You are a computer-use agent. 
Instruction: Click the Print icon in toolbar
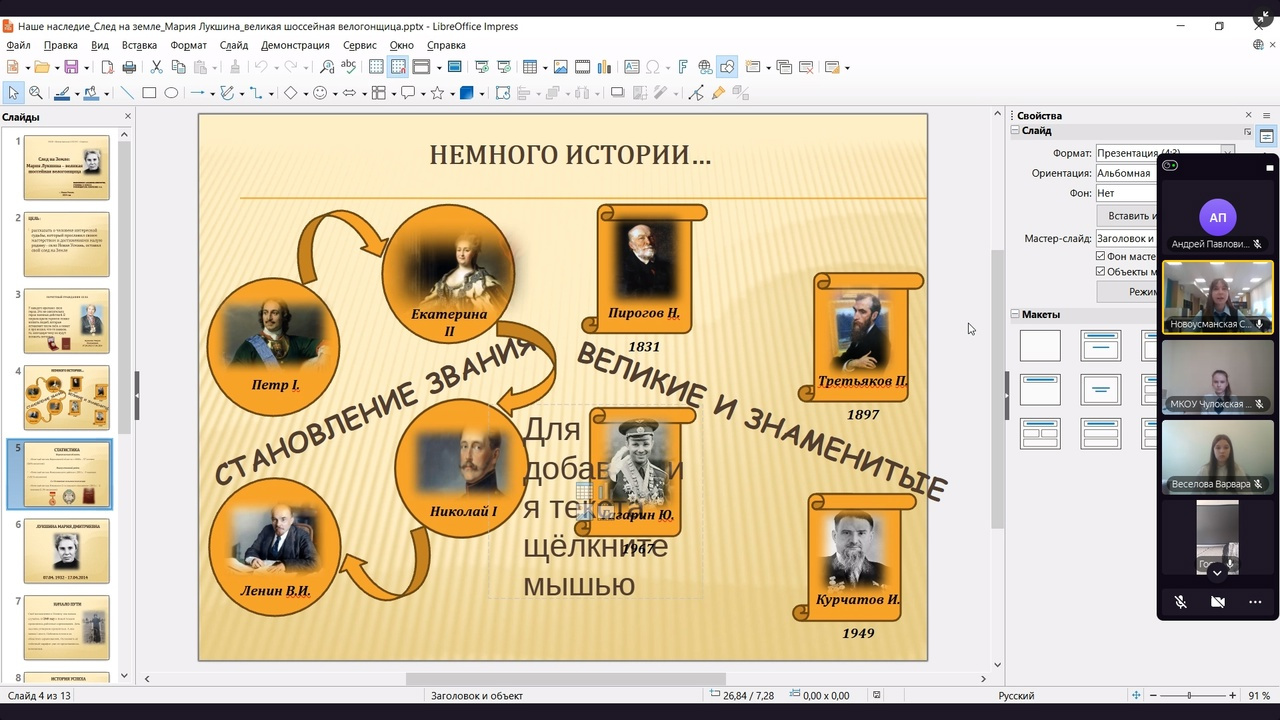(x=129, y=67)
